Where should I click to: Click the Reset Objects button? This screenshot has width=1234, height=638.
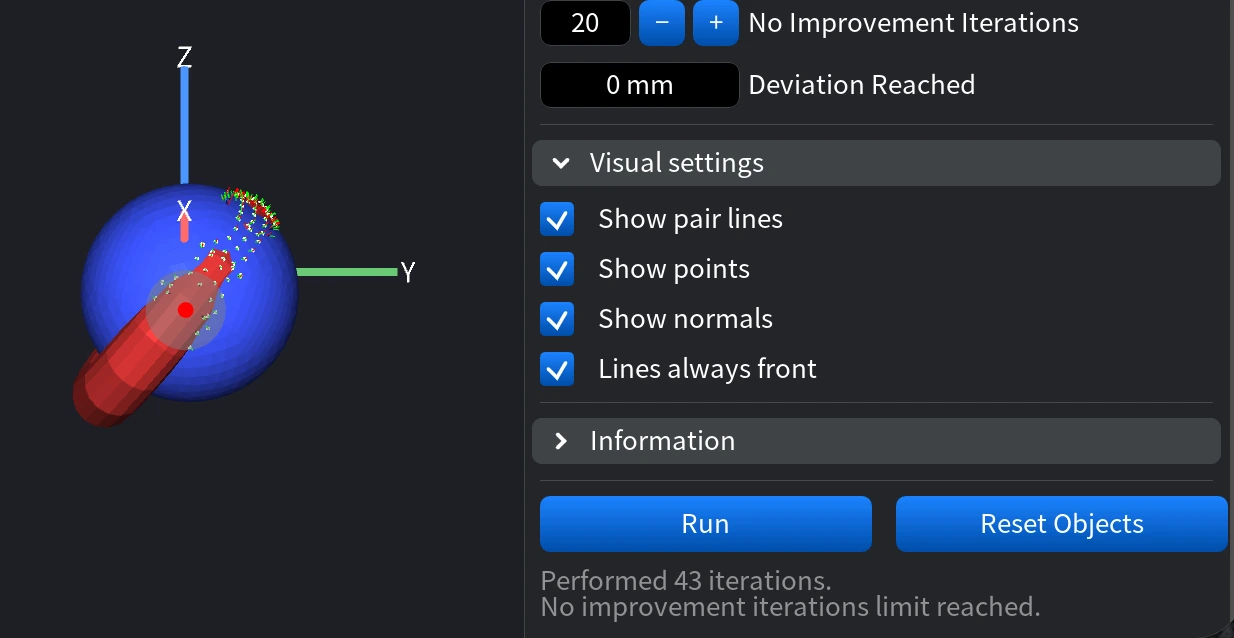(1061, 524)
